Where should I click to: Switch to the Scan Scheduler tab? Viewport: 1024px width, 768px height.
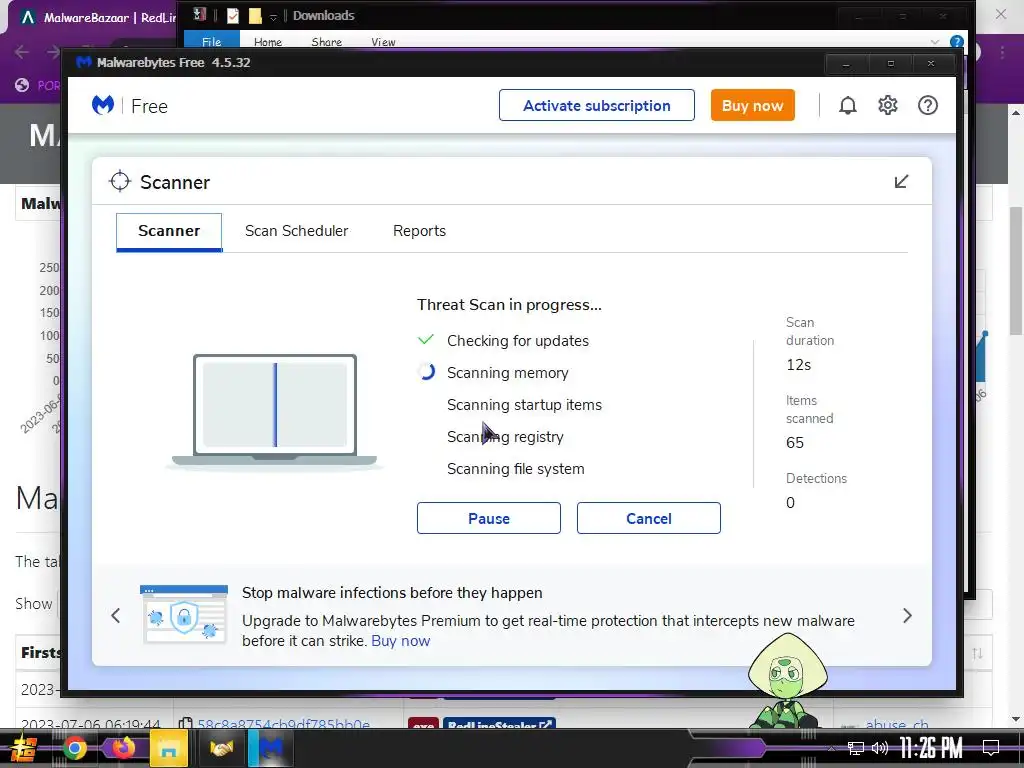(296, 231)
